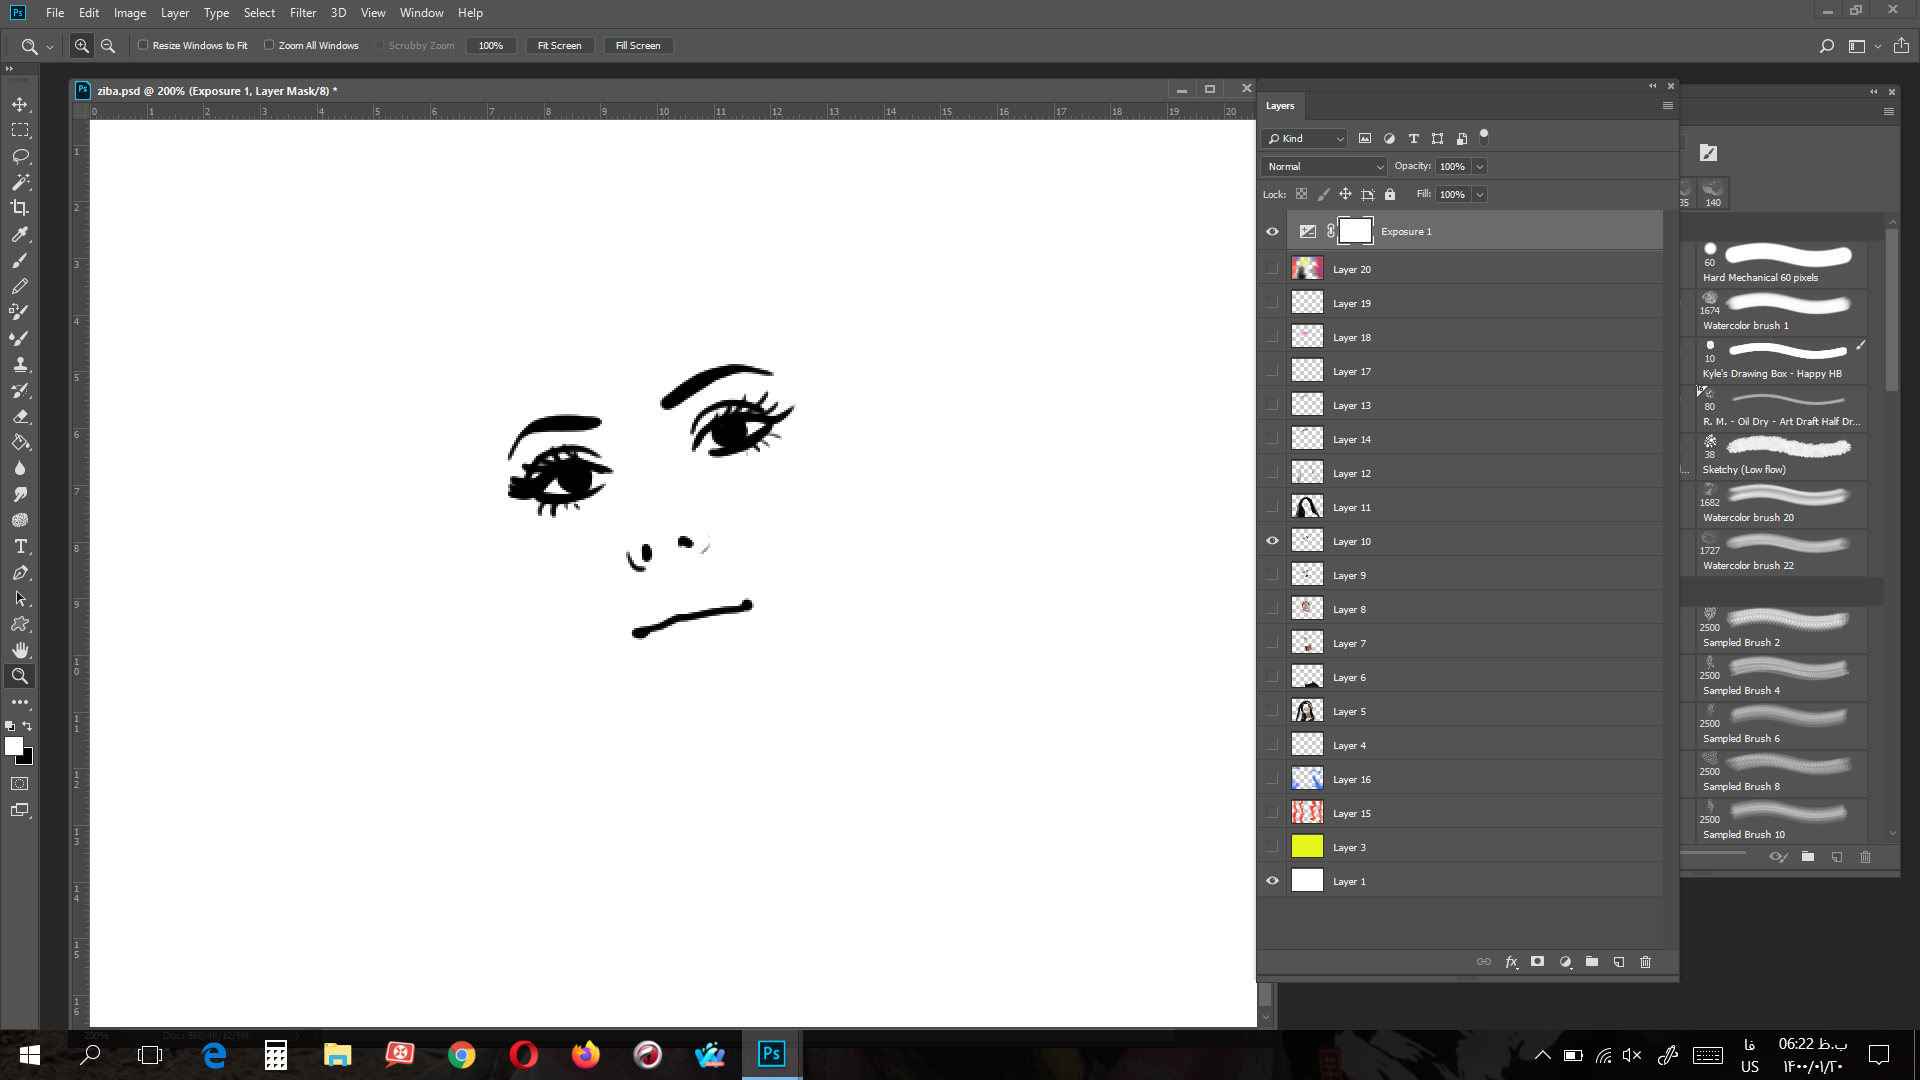Create a new layer in Layers panel

click(x=1619, y=962)
